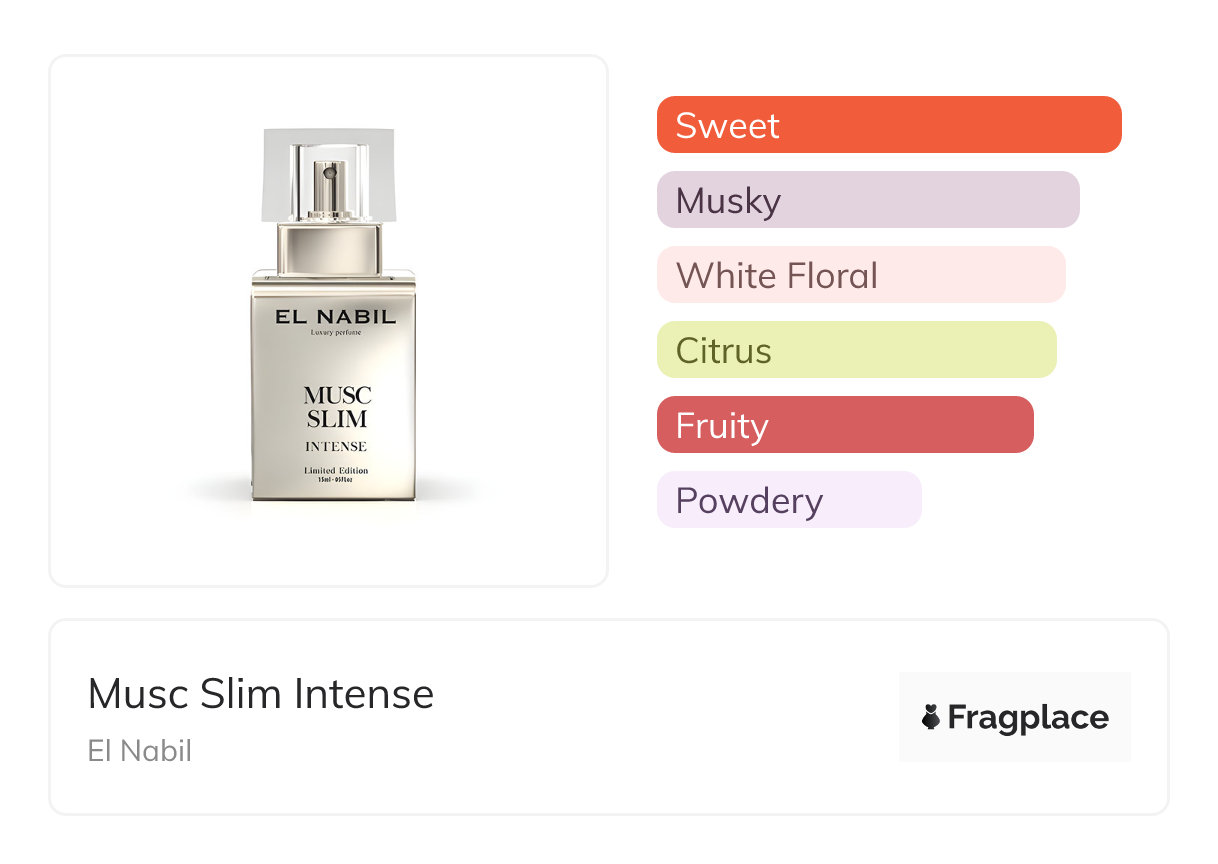
Task: Open the Musc Slim Intense title
Action: coord(261,693)
